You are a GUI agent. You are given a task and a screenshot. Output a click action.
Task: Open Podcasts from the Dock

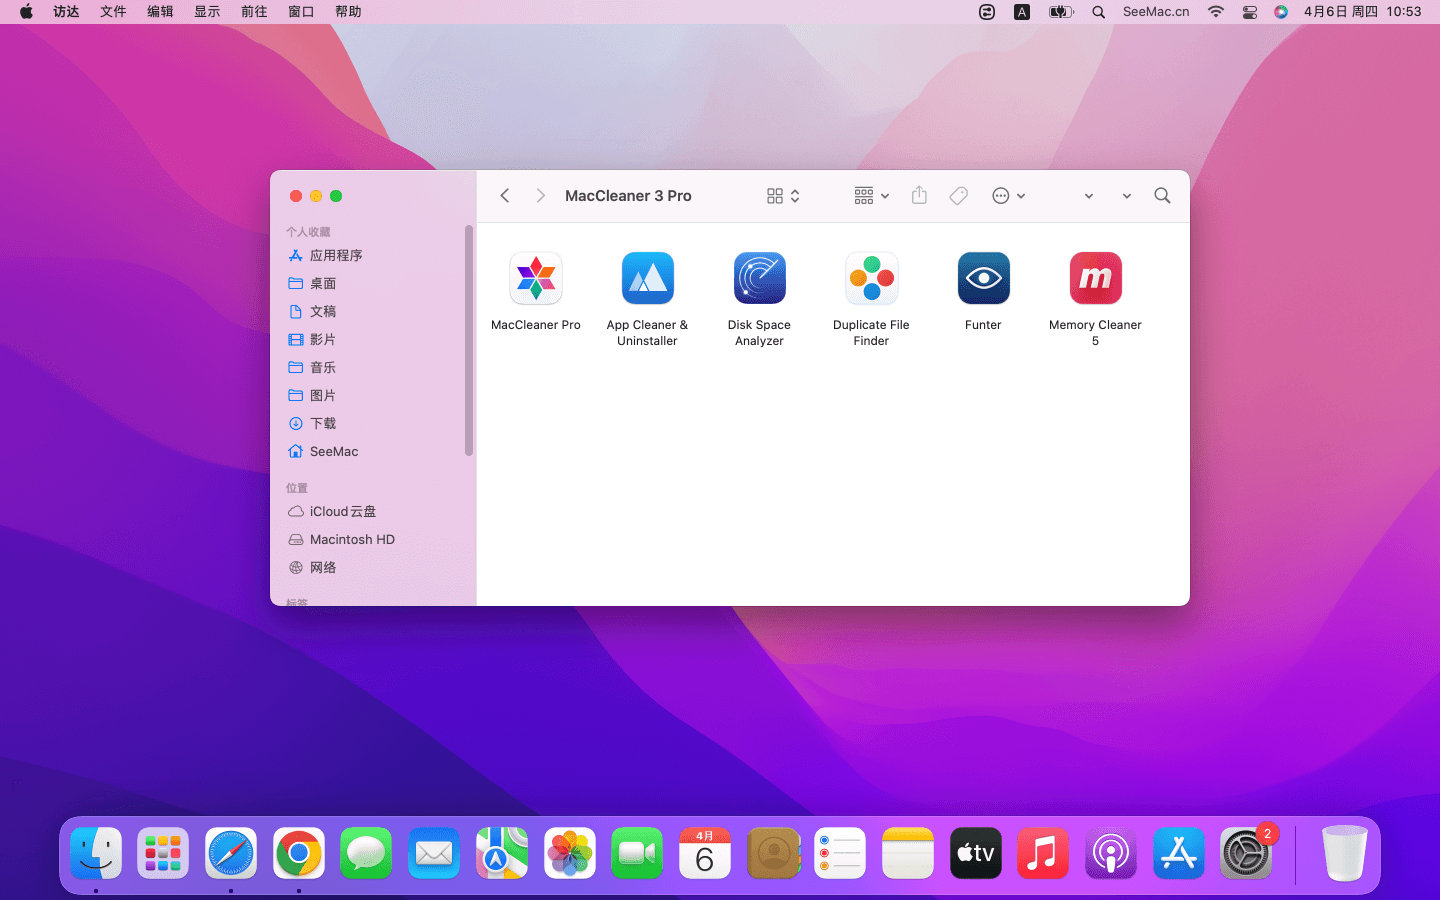coord(1111,854)
